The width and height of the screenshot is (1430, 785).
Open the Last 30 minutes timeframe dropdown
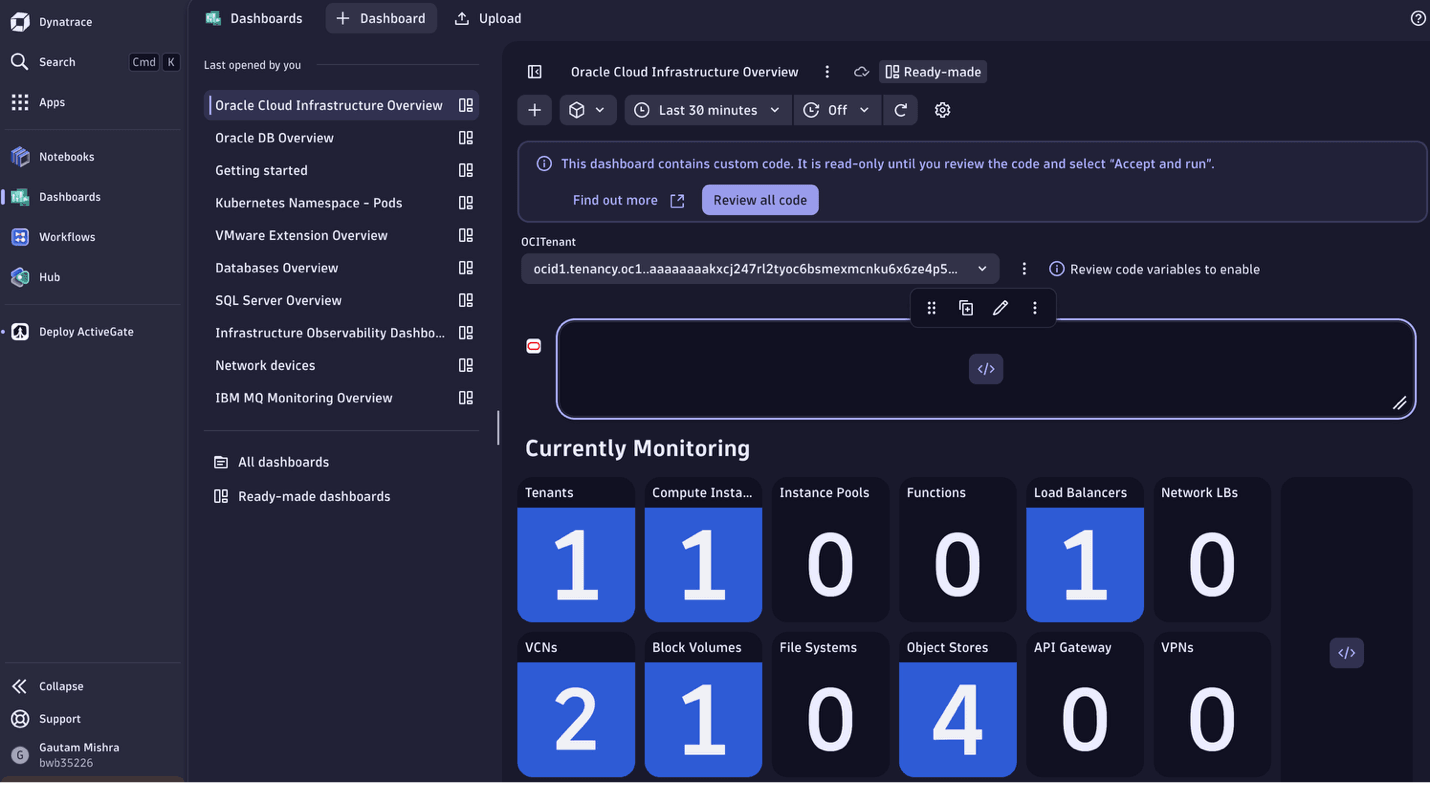coord(708,110)
